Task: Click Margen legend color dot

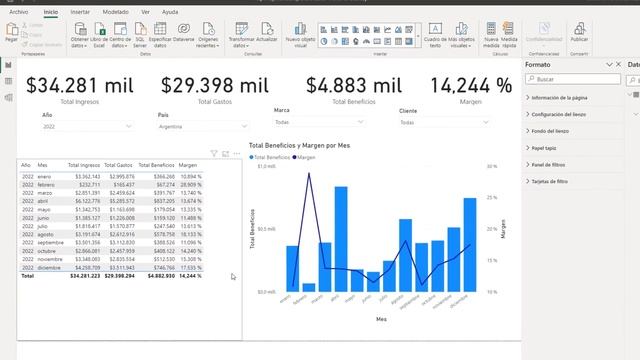Action: click(294, 157)
